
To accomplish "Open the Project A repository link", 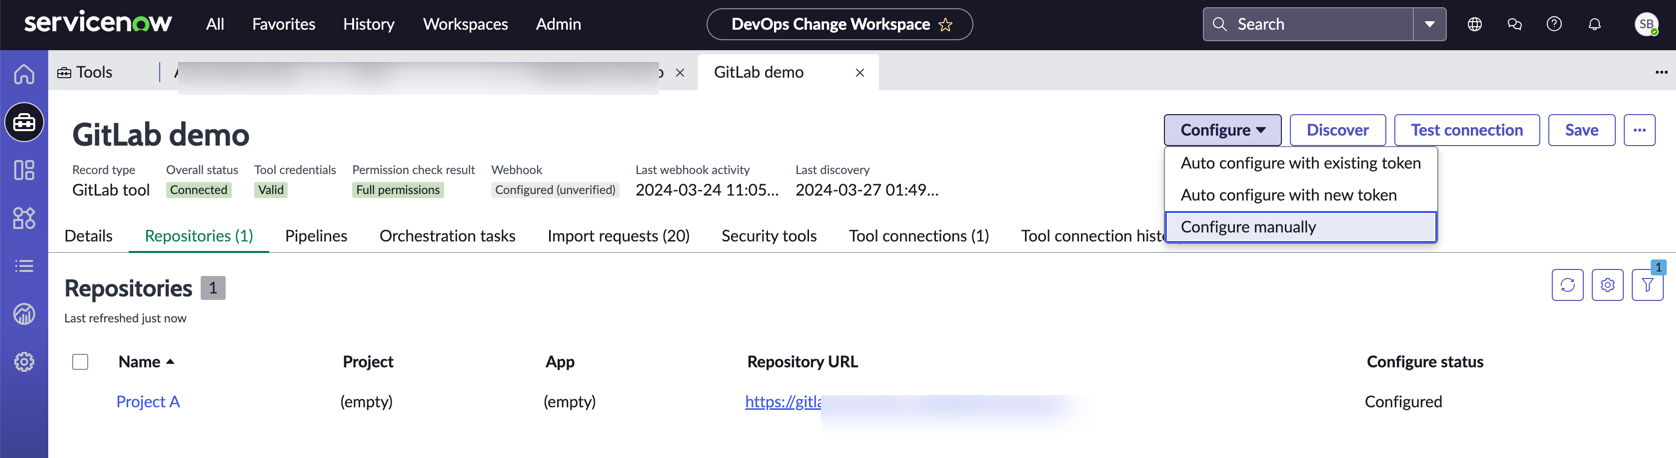I will pyautogui.click(x=148, y=401).
